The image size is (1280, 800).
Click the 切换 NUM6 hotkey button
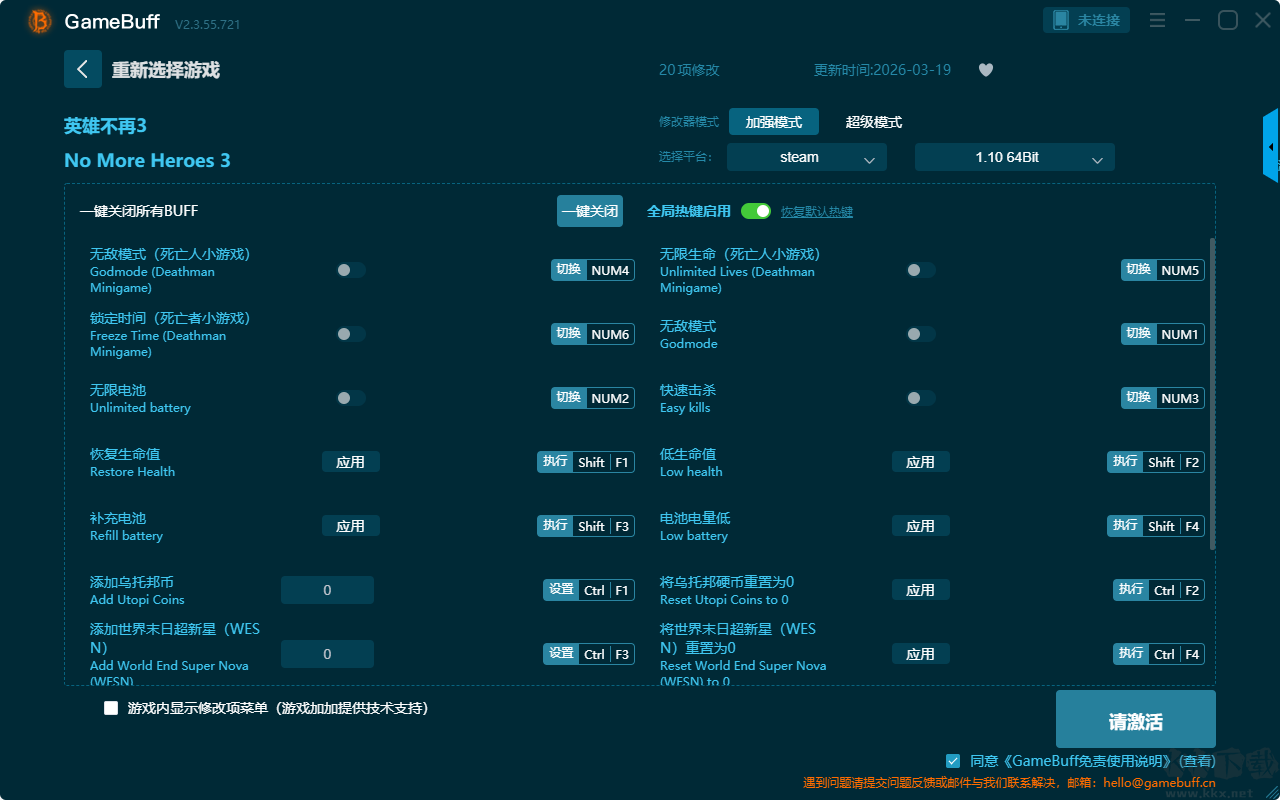[x=593, y=334]
